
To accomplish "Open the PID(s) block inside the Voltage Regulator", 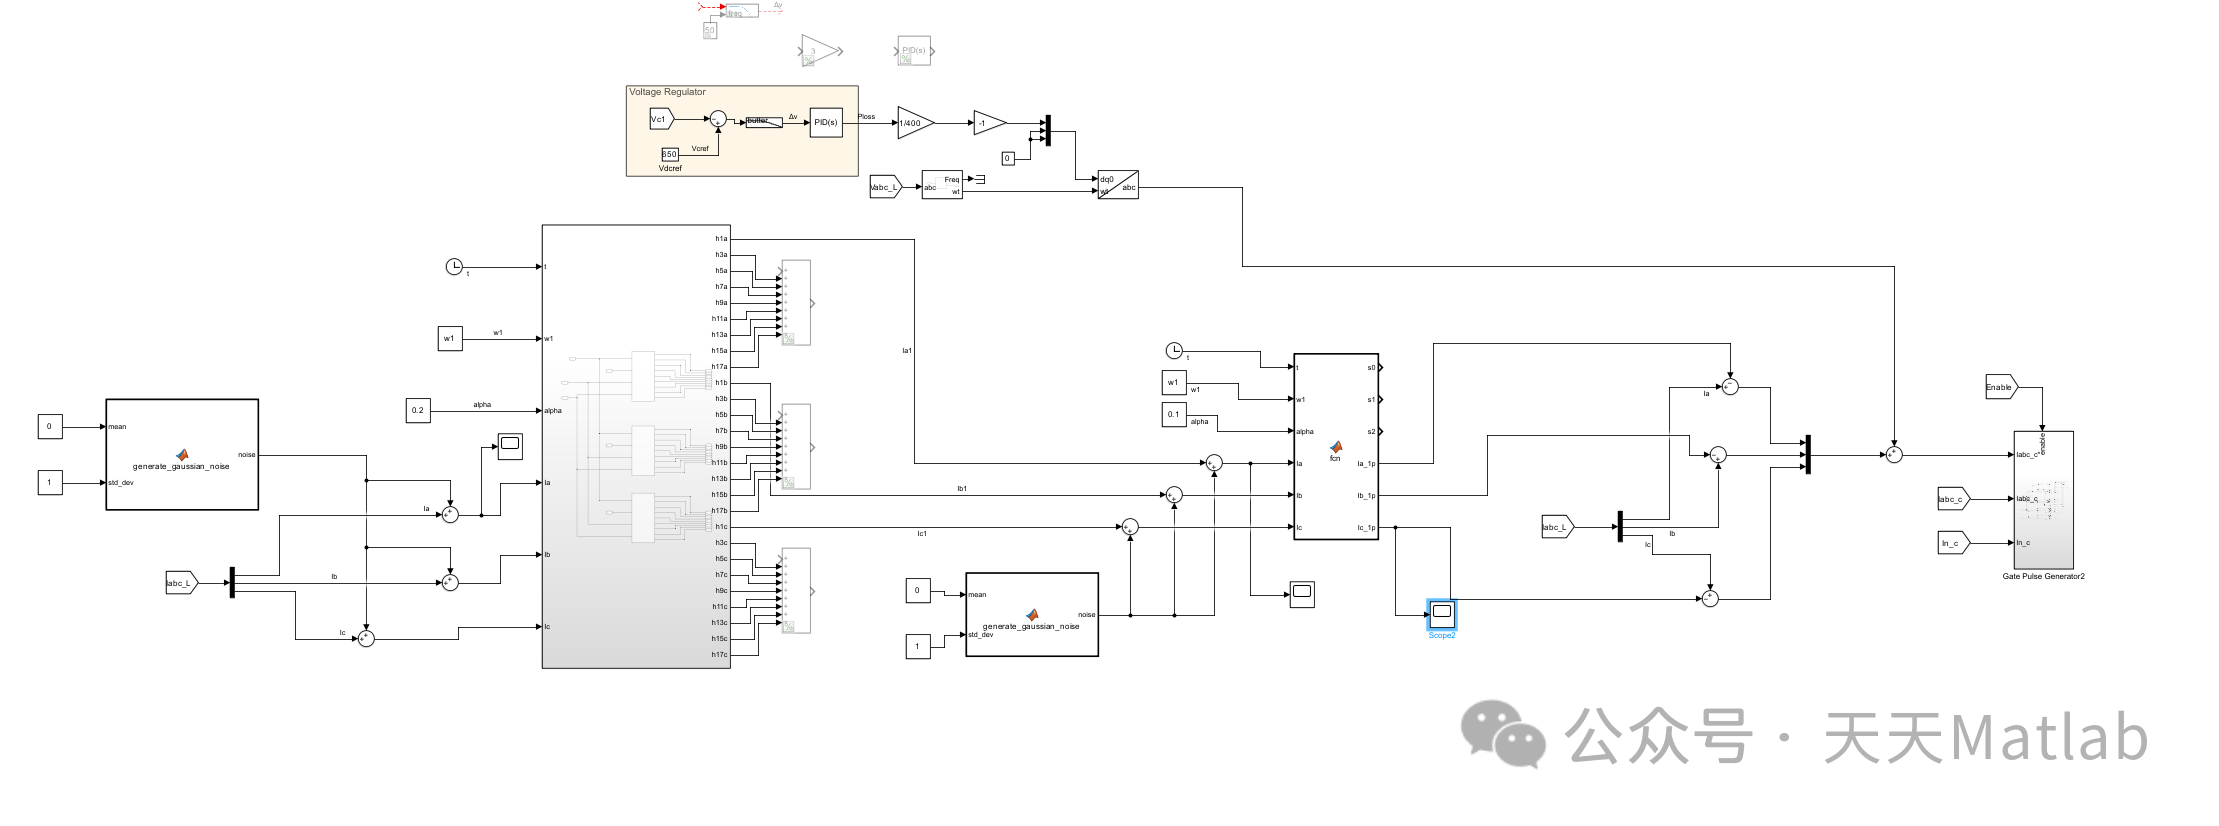I will click(825, 122).
